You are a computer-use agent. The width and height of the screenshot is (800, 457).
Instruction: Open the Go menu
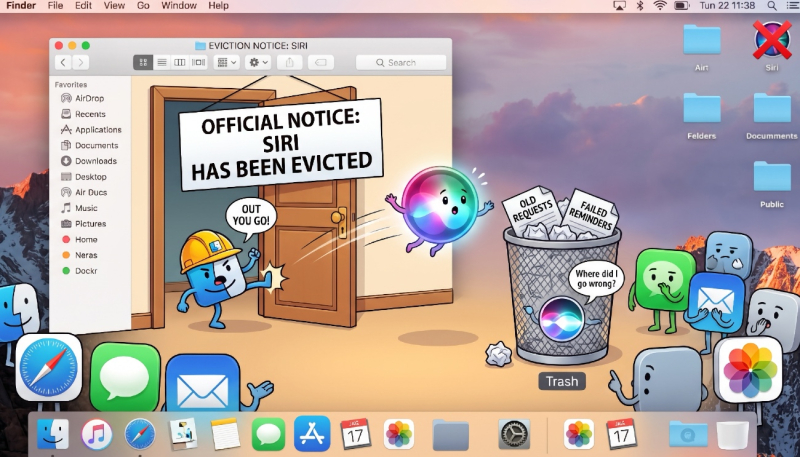[143, 6]
